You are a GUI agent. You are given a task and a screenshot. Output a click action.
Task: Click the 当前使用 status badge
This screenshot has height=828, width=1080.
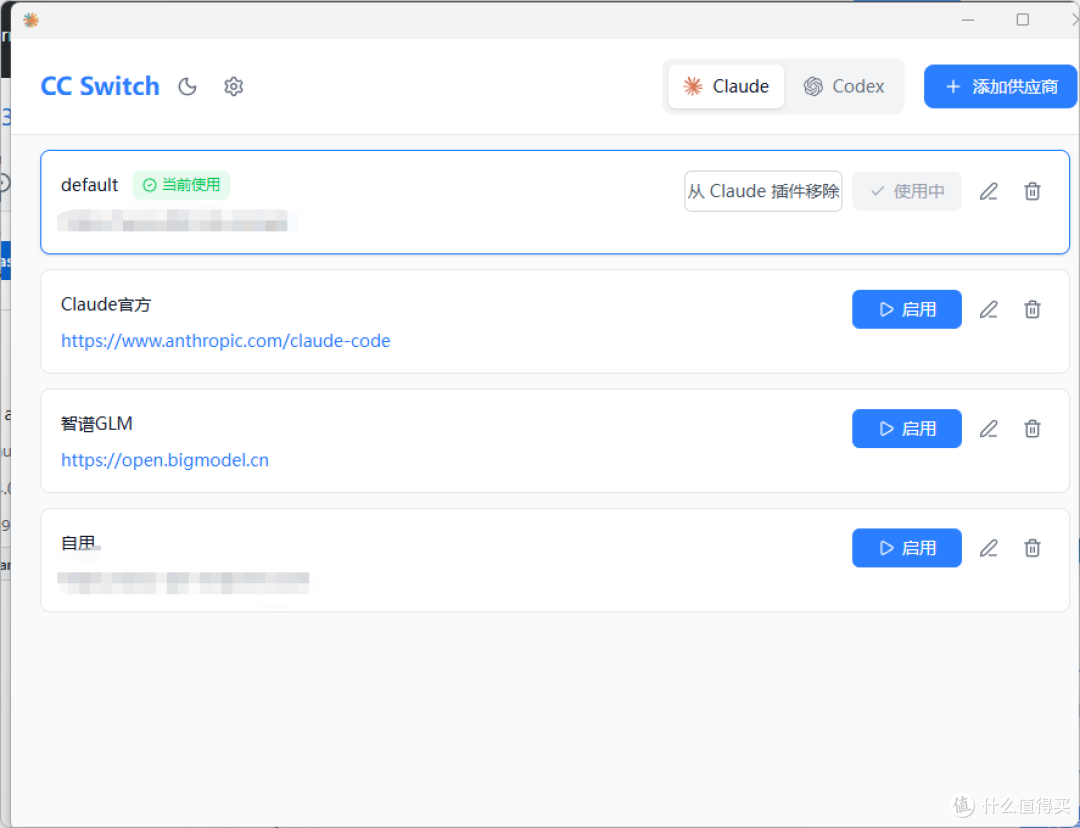click(x=181, y=185)
